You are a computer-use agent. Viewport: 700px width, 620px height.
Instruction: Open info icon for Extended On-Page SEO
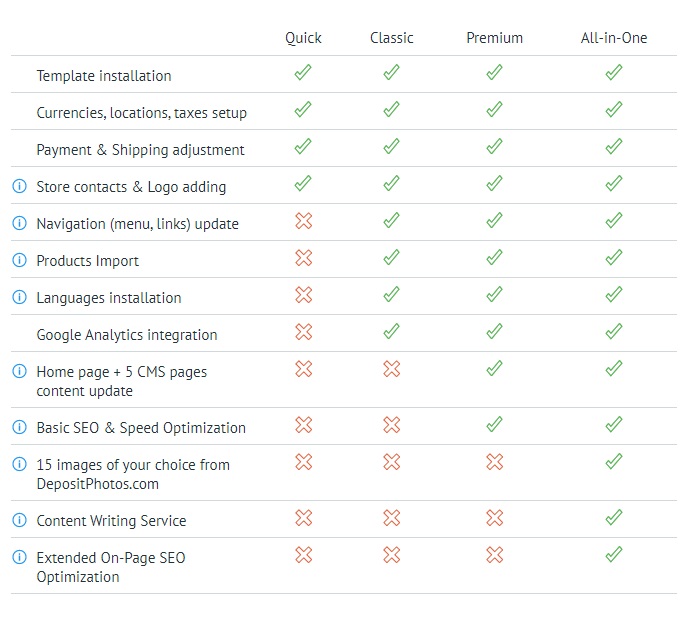click(x=19, y=557)
